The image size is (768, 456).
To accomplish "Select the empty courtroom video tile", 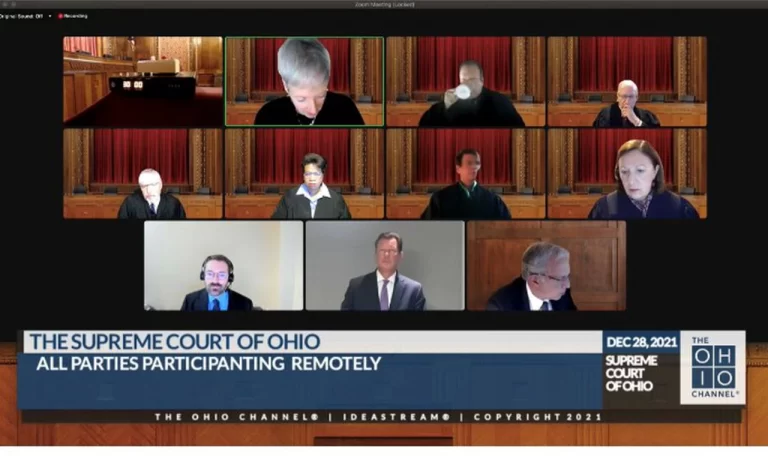I will (143, 81).
